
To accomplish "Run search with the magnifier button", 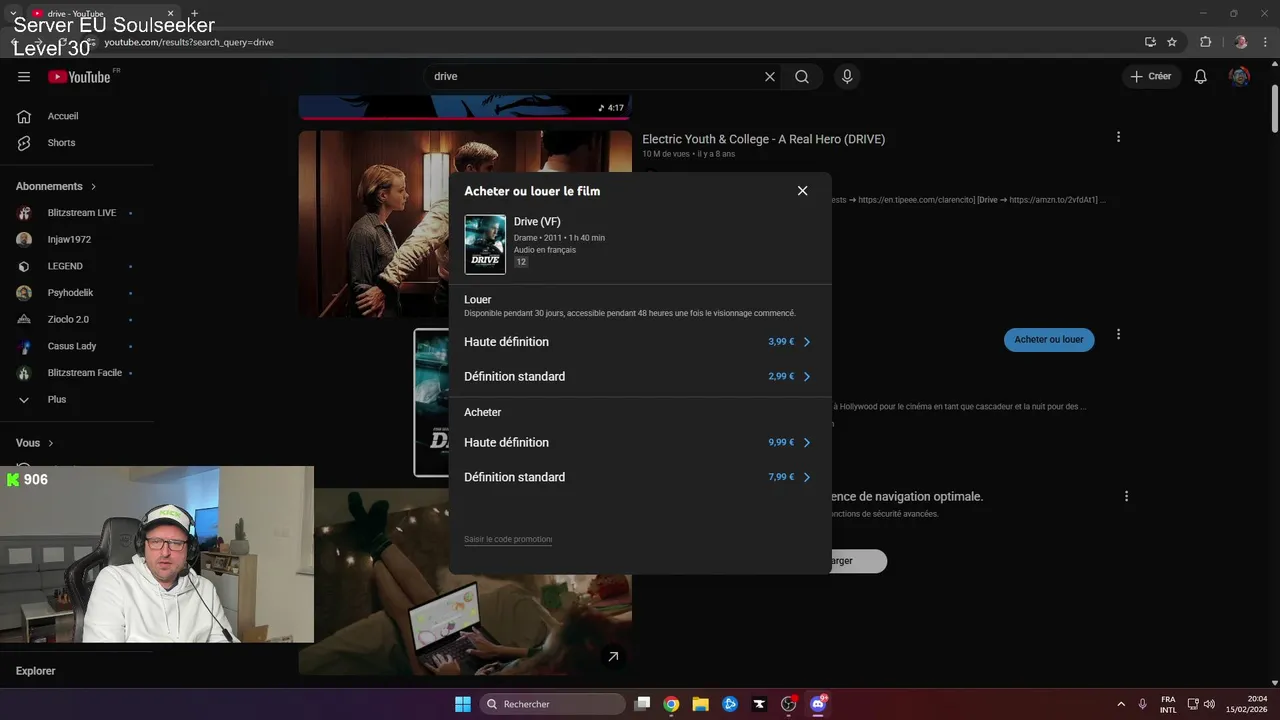I will pyautogui.click(x=802, y=77).
